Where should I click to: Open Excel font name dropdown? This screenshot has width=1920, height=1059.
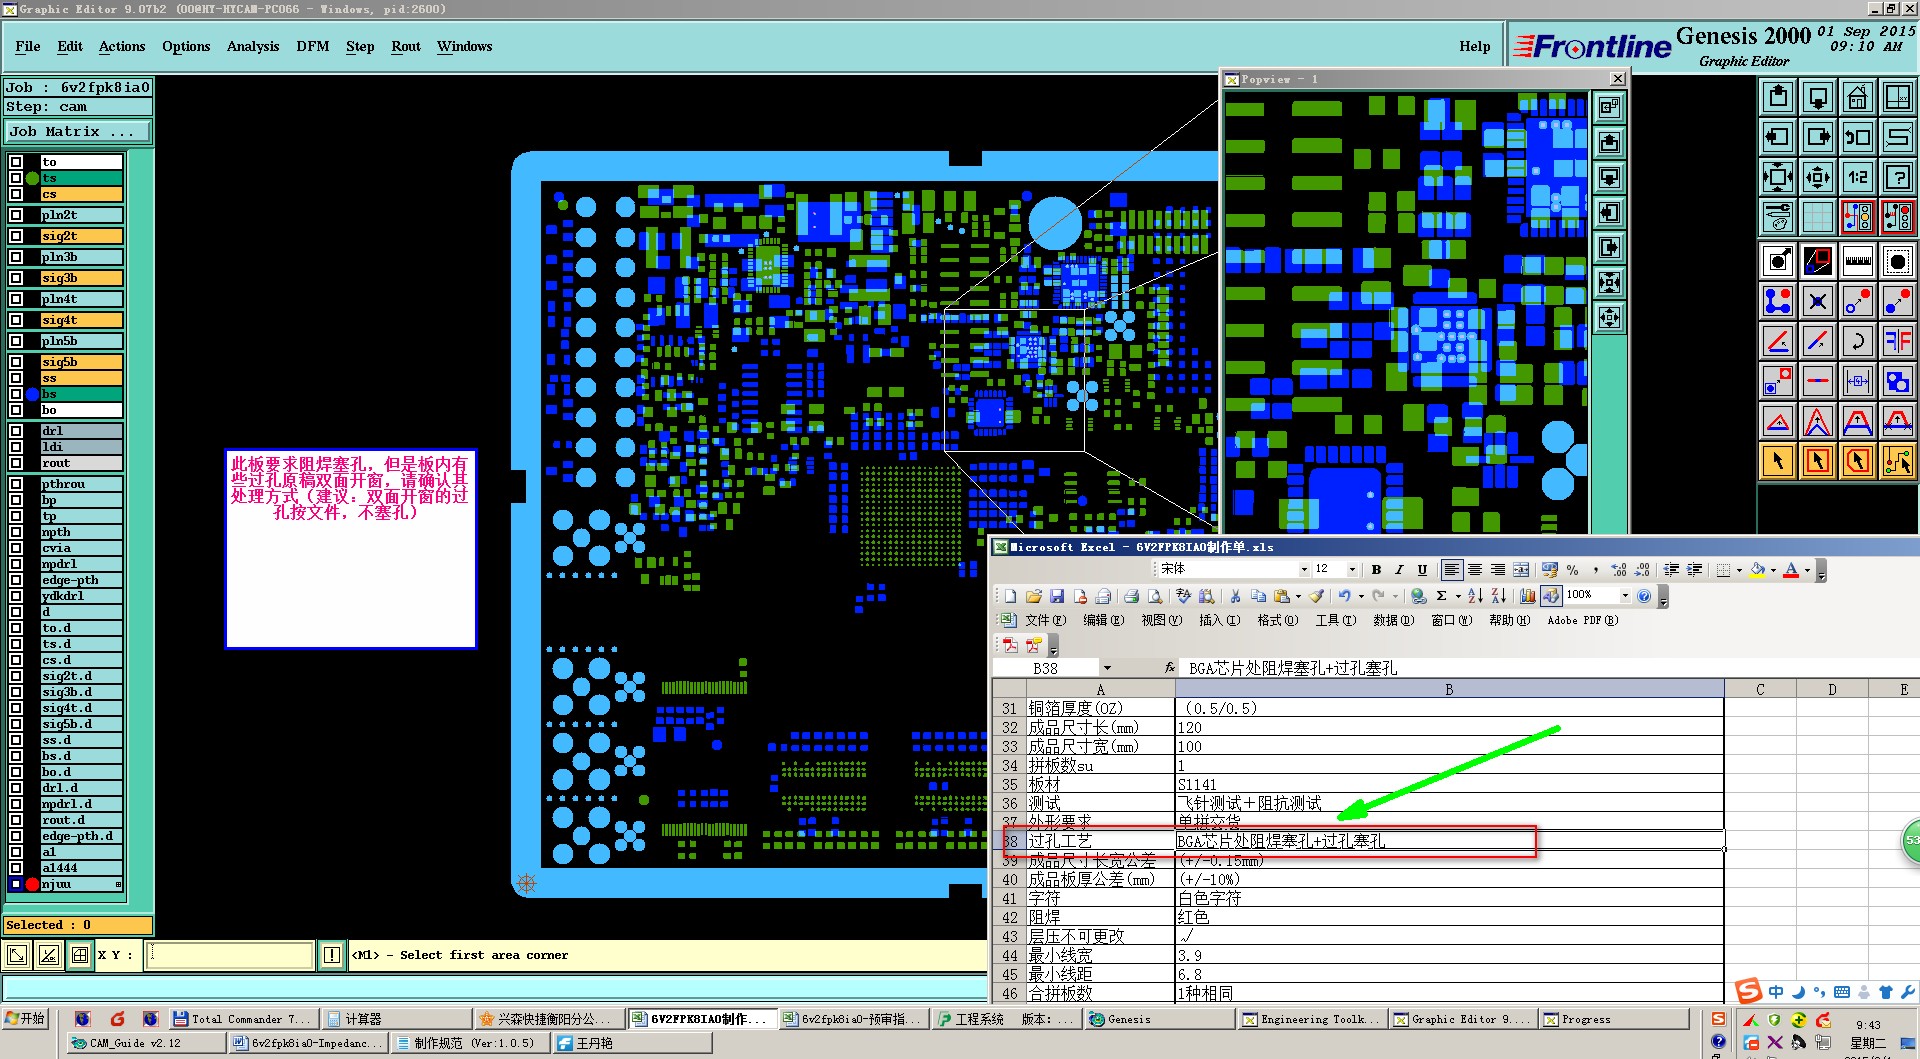point(1304,570)
